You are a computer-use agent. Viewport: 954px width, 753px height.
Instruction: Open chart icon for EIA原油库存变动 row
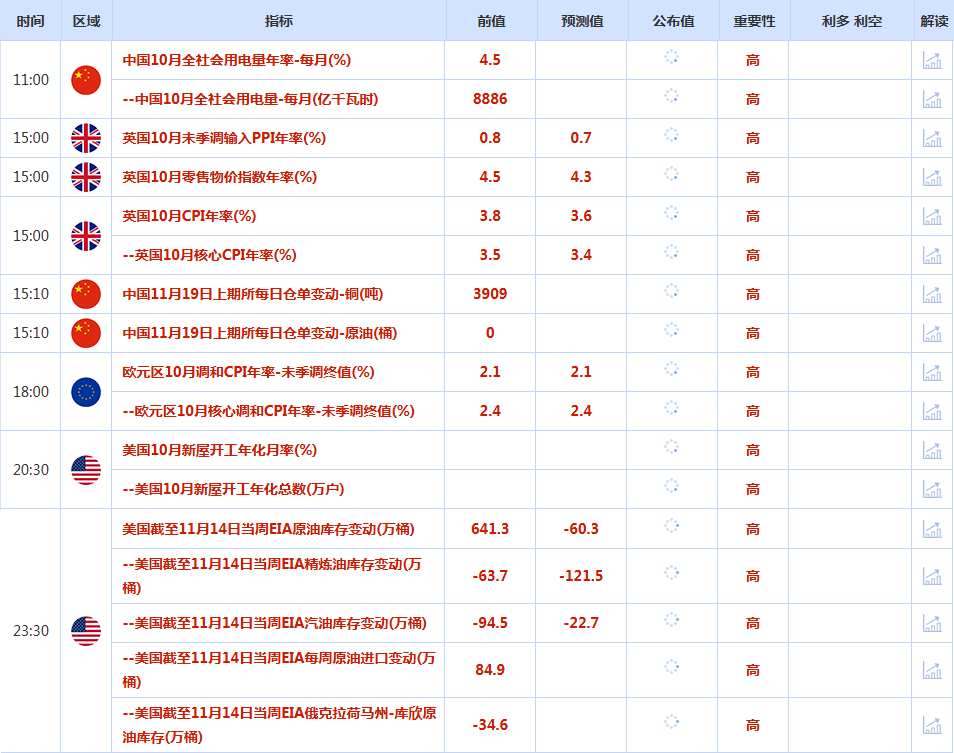(x=932, y=529)
